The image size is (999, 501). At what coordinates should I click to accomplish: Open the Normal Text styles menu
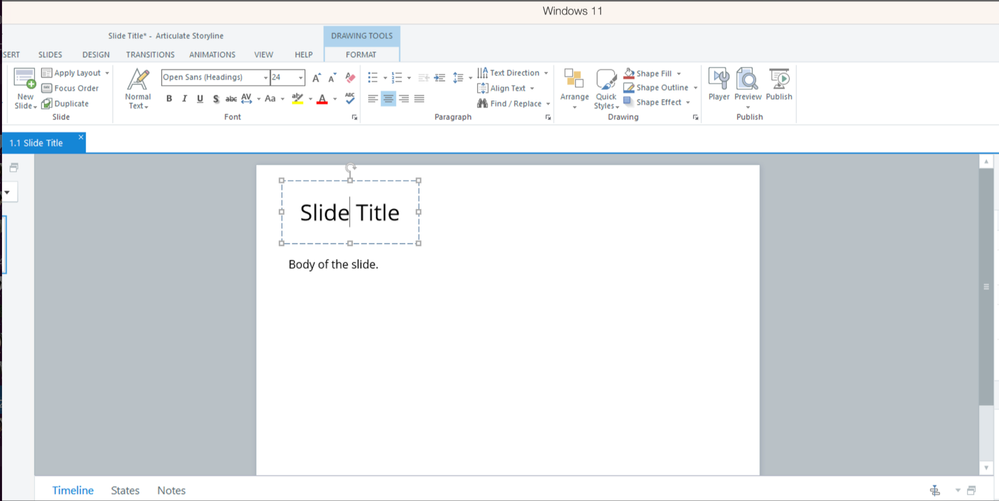click(138, 89)
